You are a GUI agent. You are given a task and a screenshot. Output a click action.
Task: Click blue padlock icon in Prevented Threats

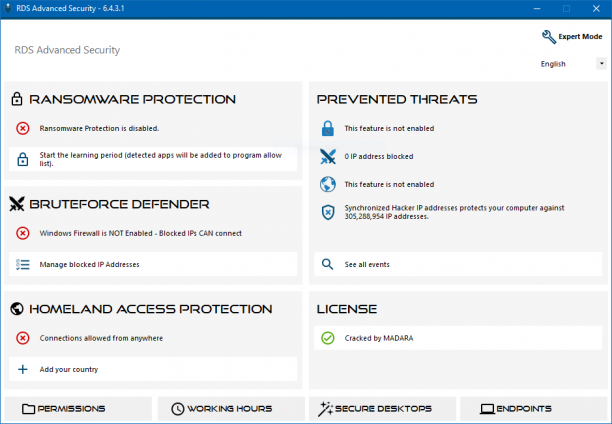click(328, 128)
